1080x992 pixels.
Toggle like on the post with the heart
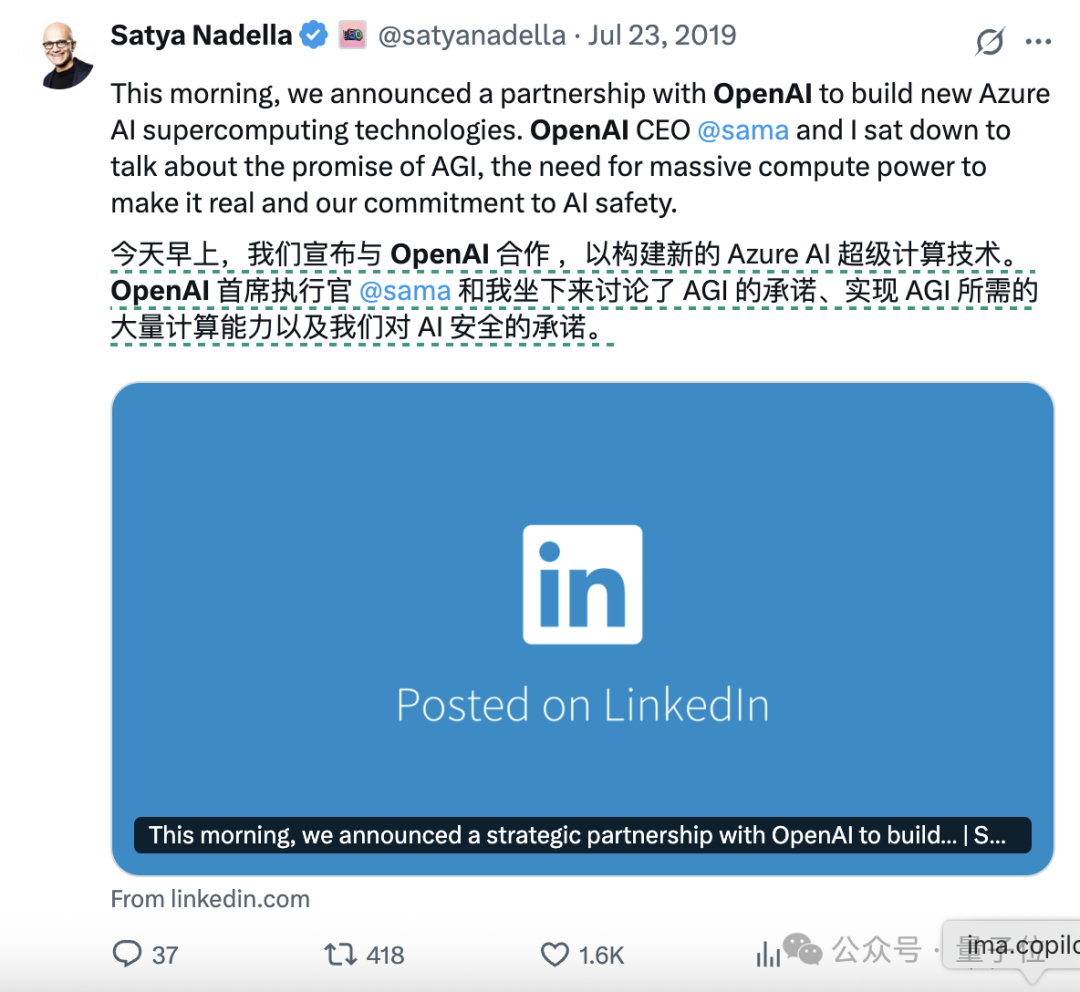pos(553,955)
